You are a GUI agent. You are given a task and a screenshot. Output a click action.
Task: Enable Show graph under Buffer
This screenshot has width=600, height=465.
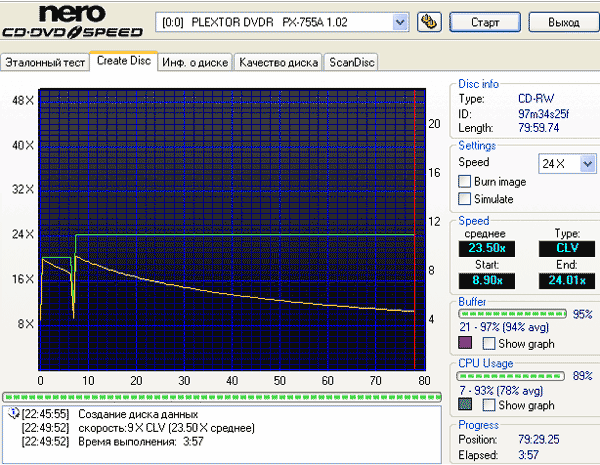(489, 343)
